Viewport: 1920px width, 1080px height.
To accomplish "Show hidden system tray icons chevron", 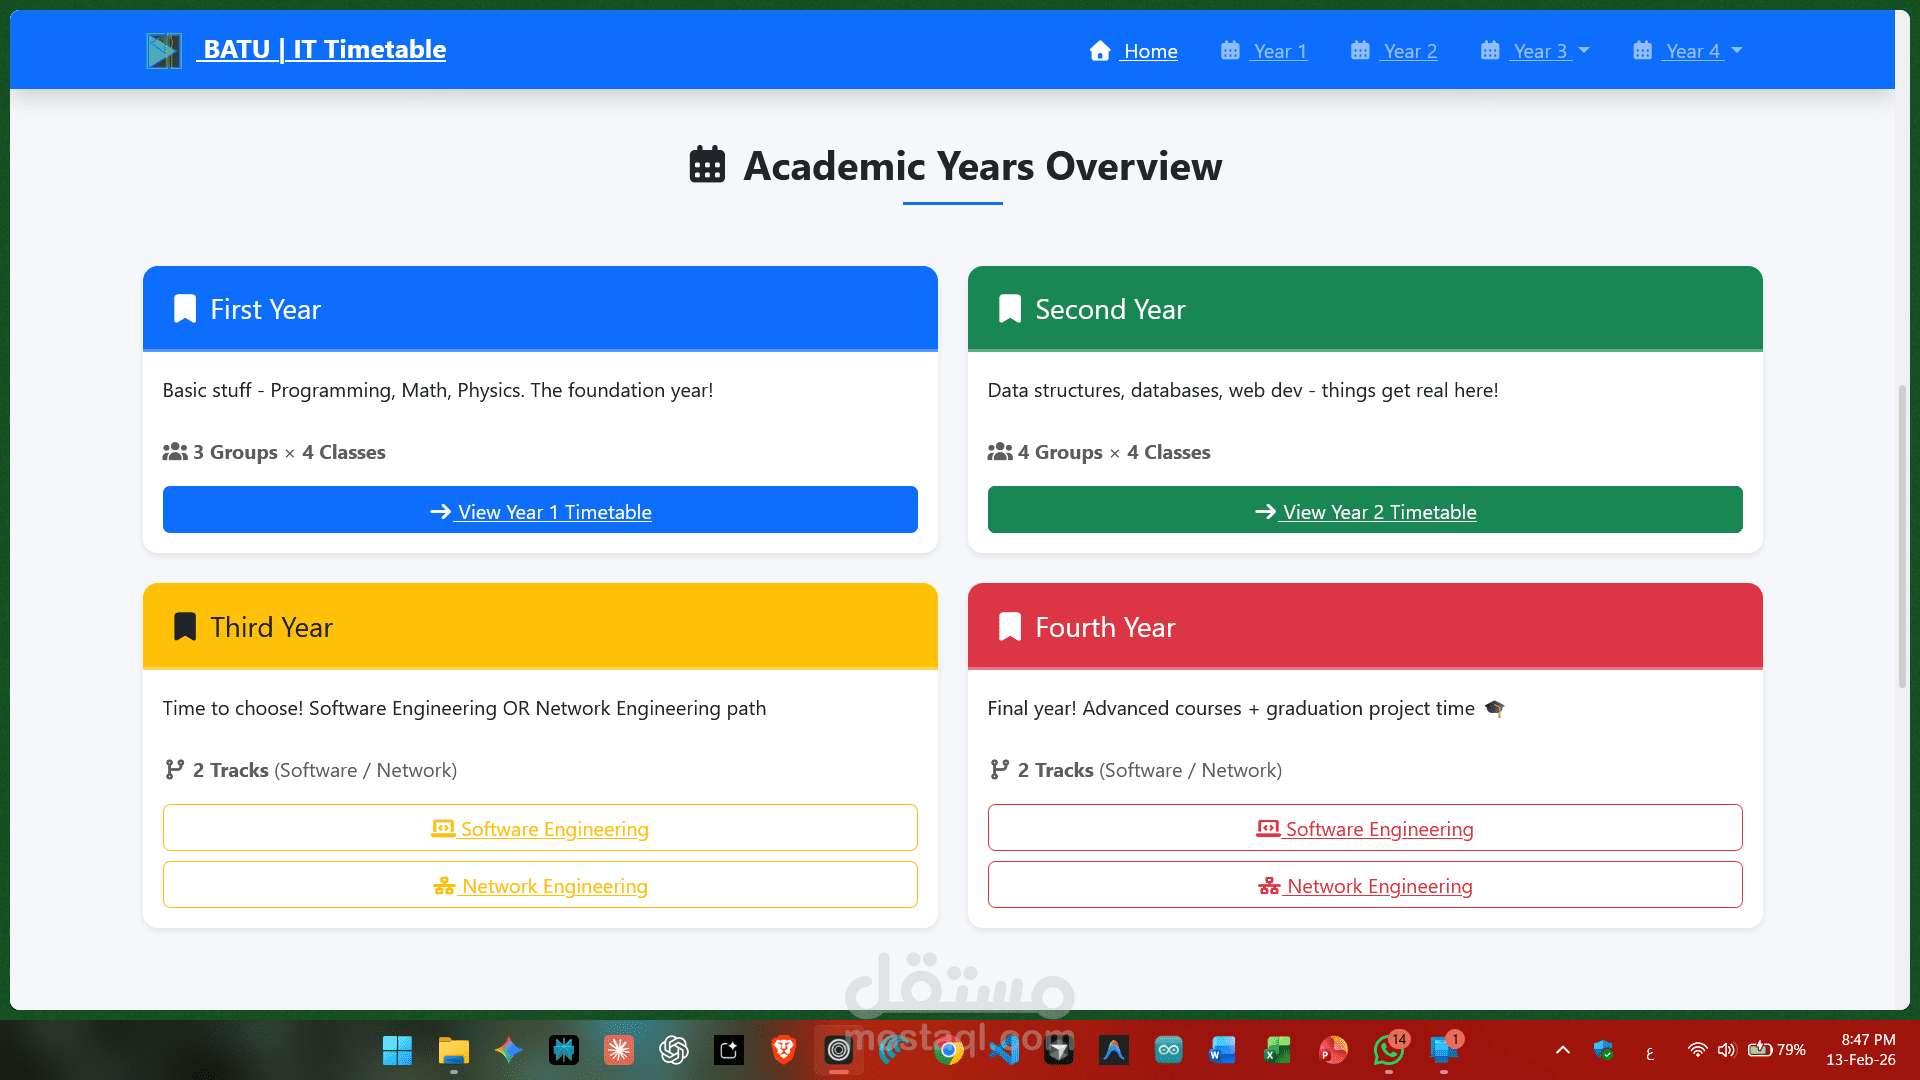I will [x=1563, y=1050].
